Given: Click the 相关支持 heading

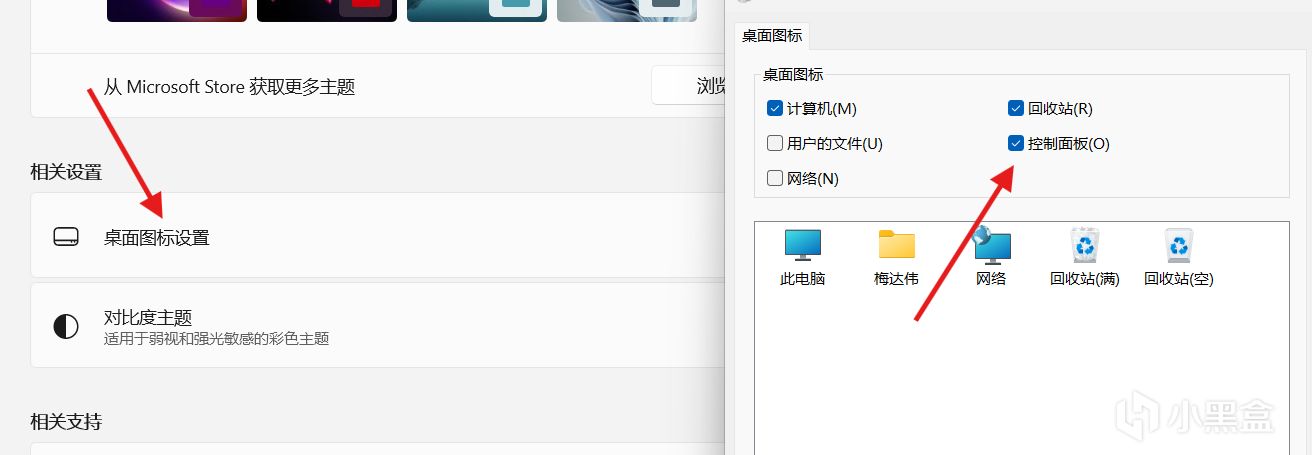Looking at the screenshot, I should pos(66,422).
